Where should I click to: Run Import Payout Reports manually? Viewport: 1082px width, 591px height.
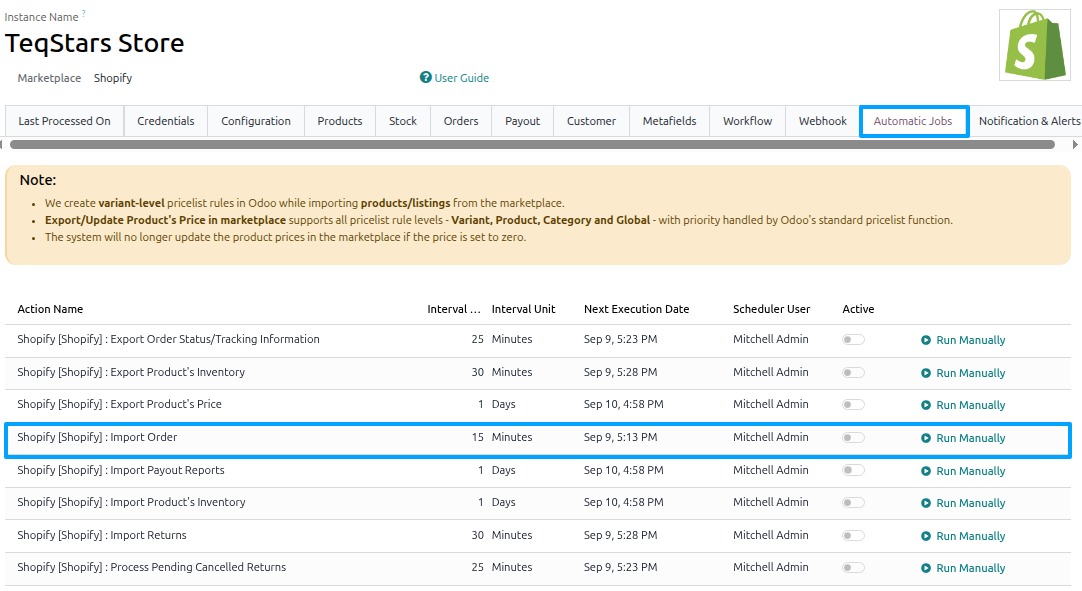click(x=963, y=471)
